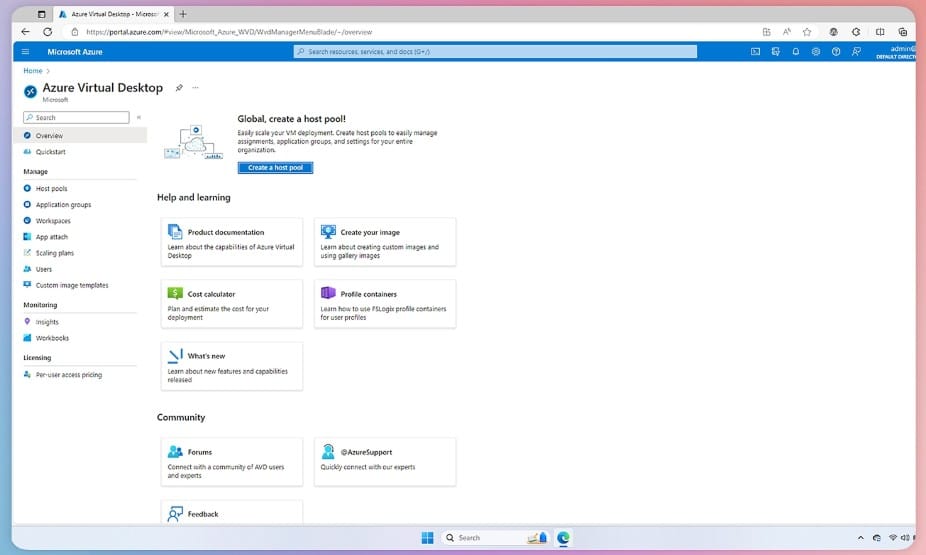Open browser split screen icon
926x555 pixels.
point(880,32)
